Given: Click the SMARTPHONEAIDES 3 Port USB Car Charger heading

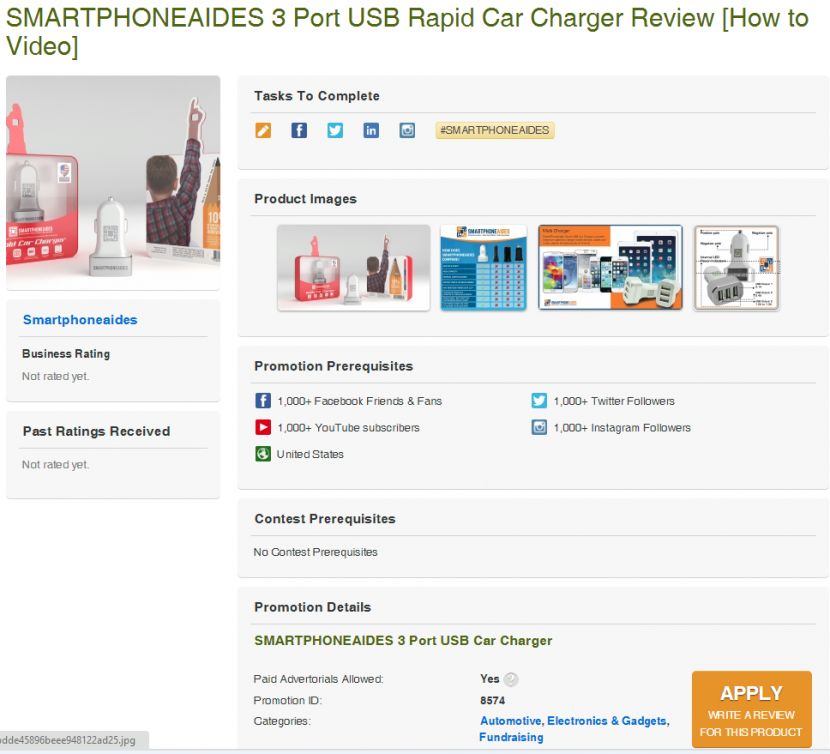Looking at the screenshot, I should pyautogui.click(x=403, y=641).
